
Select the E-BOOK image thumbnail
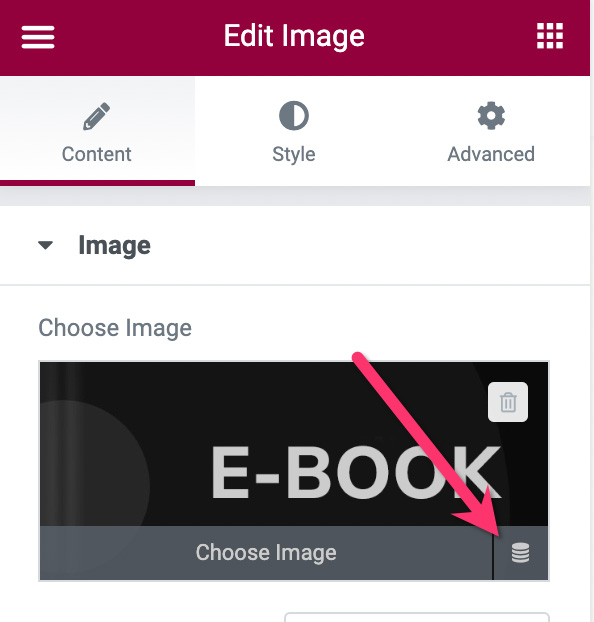tap(294, 444)
